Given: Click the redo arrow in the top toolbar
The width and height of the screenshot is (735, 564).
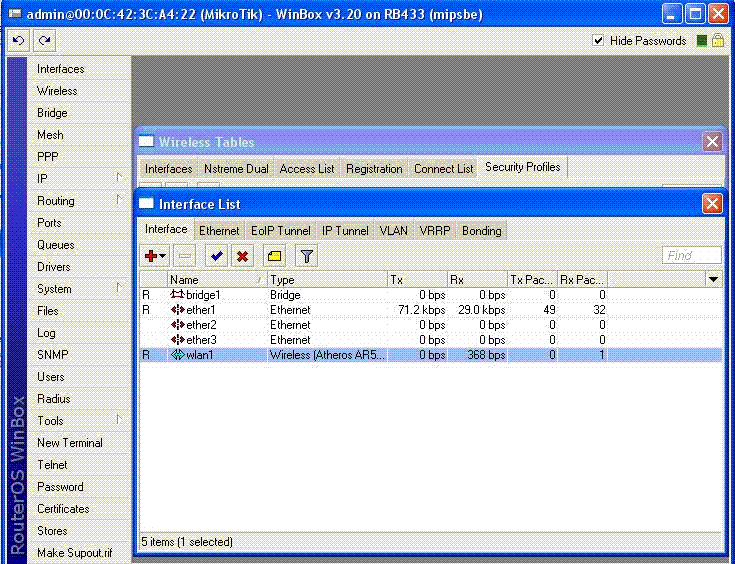Looking at the screenshot, I should [x=43, y=40].
